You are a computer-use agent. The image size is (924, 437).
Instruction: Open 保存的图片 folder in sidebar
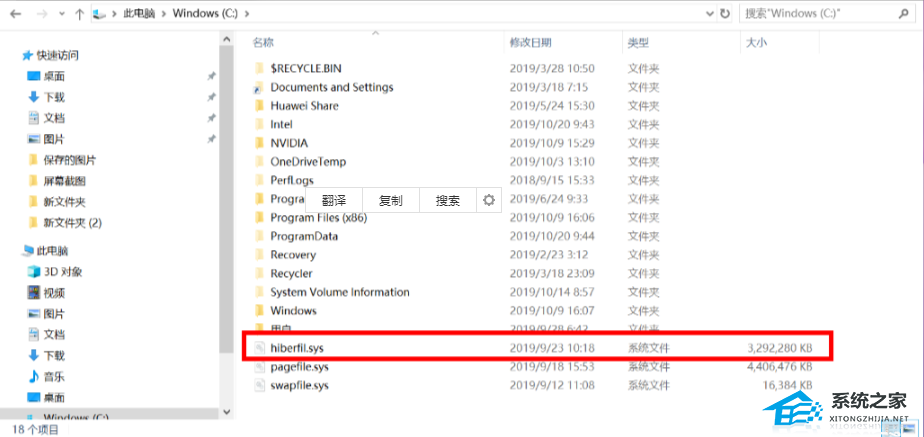click(x=70, y=160)
